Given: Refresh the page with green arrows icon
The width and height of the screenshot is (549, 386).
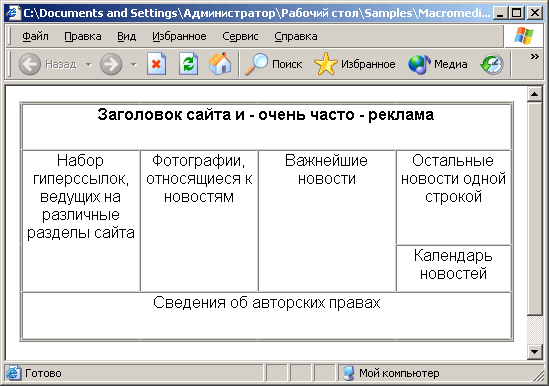Looking at the screenshot, I should (x=188, y=64).
